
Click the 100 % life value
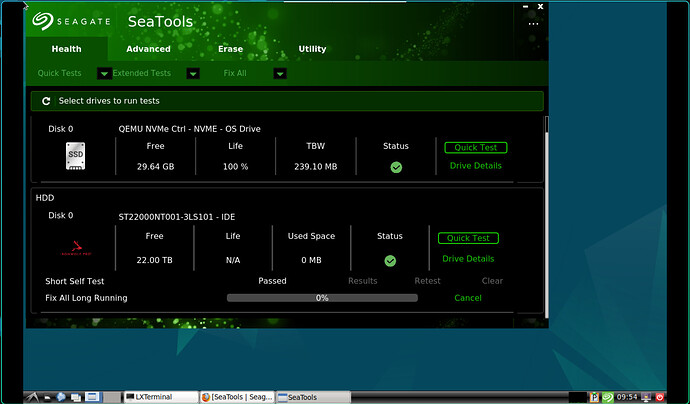coord(235,167)
